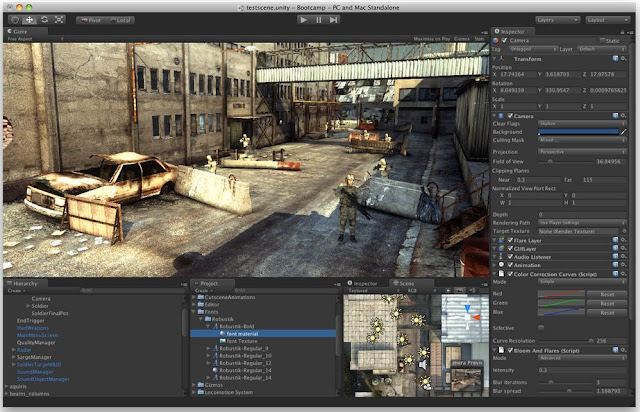This screenshot has height=412, width=640.
Task: Click the Inspector lock icon
Action: tap(622, 31)
